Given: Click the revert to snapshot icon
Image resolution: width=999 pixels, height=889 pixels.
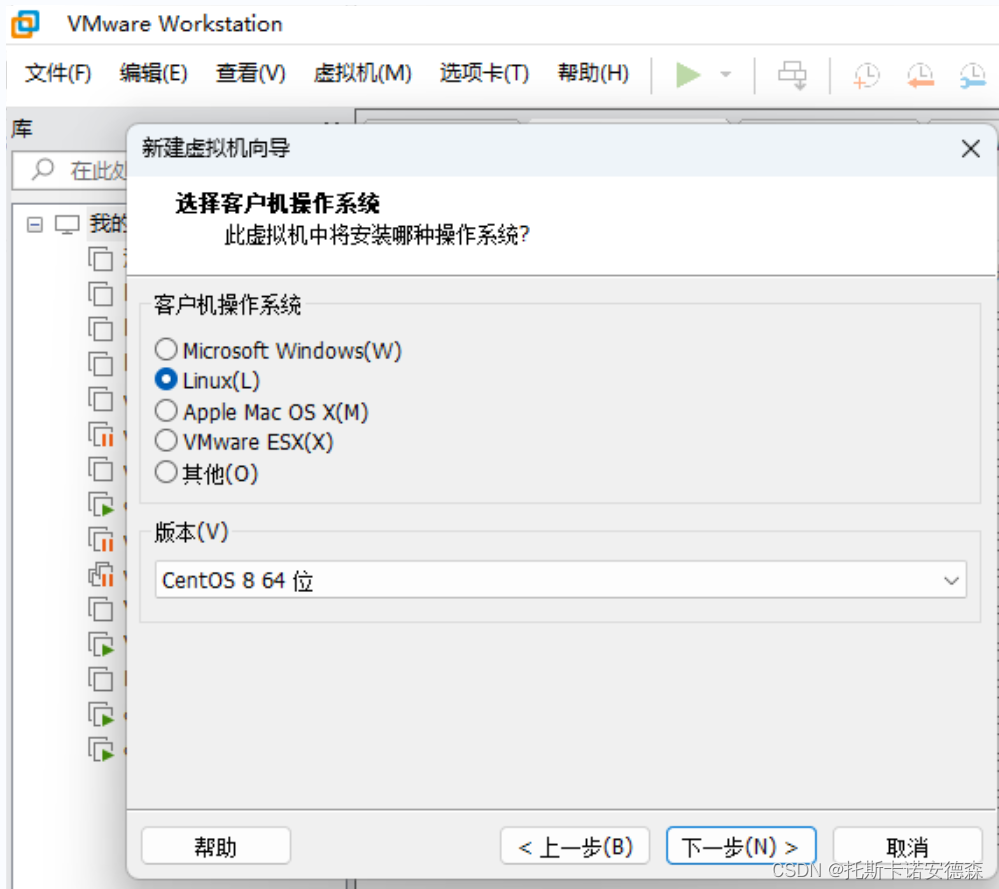Looking at the screenshot, I should (x=921, y=75).
